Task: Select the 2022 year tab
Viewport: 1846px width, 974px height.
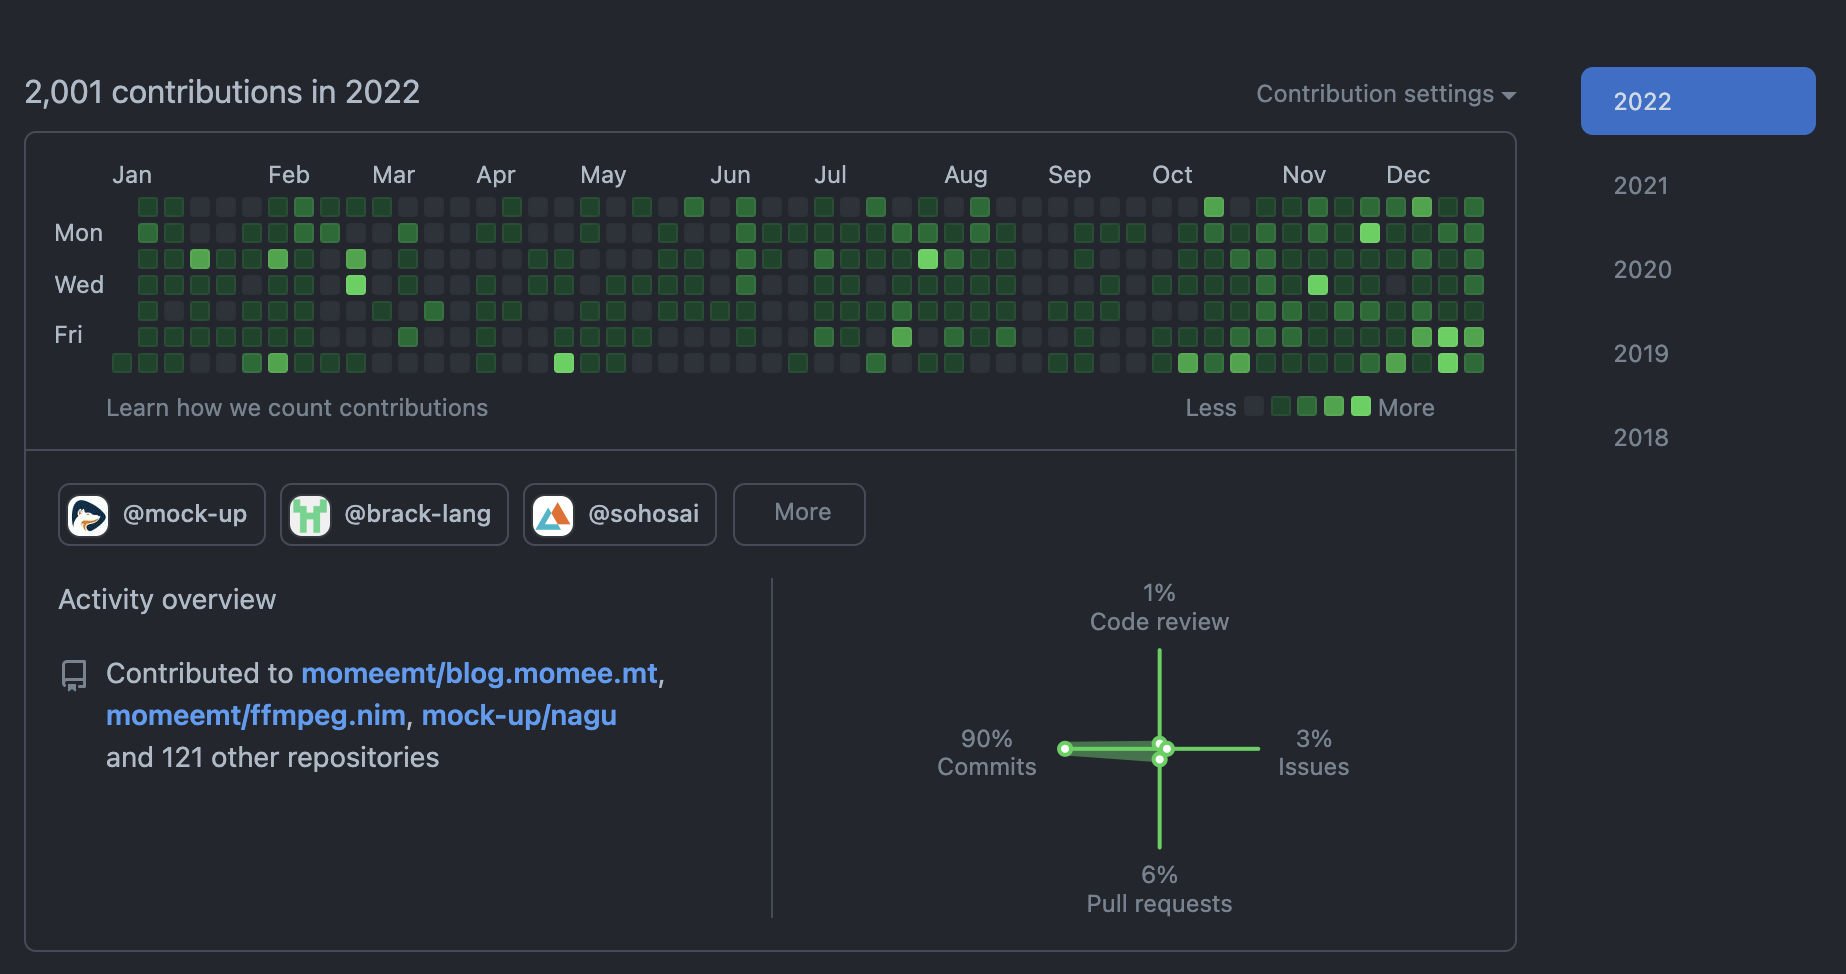Action: tap(1698, 101)
